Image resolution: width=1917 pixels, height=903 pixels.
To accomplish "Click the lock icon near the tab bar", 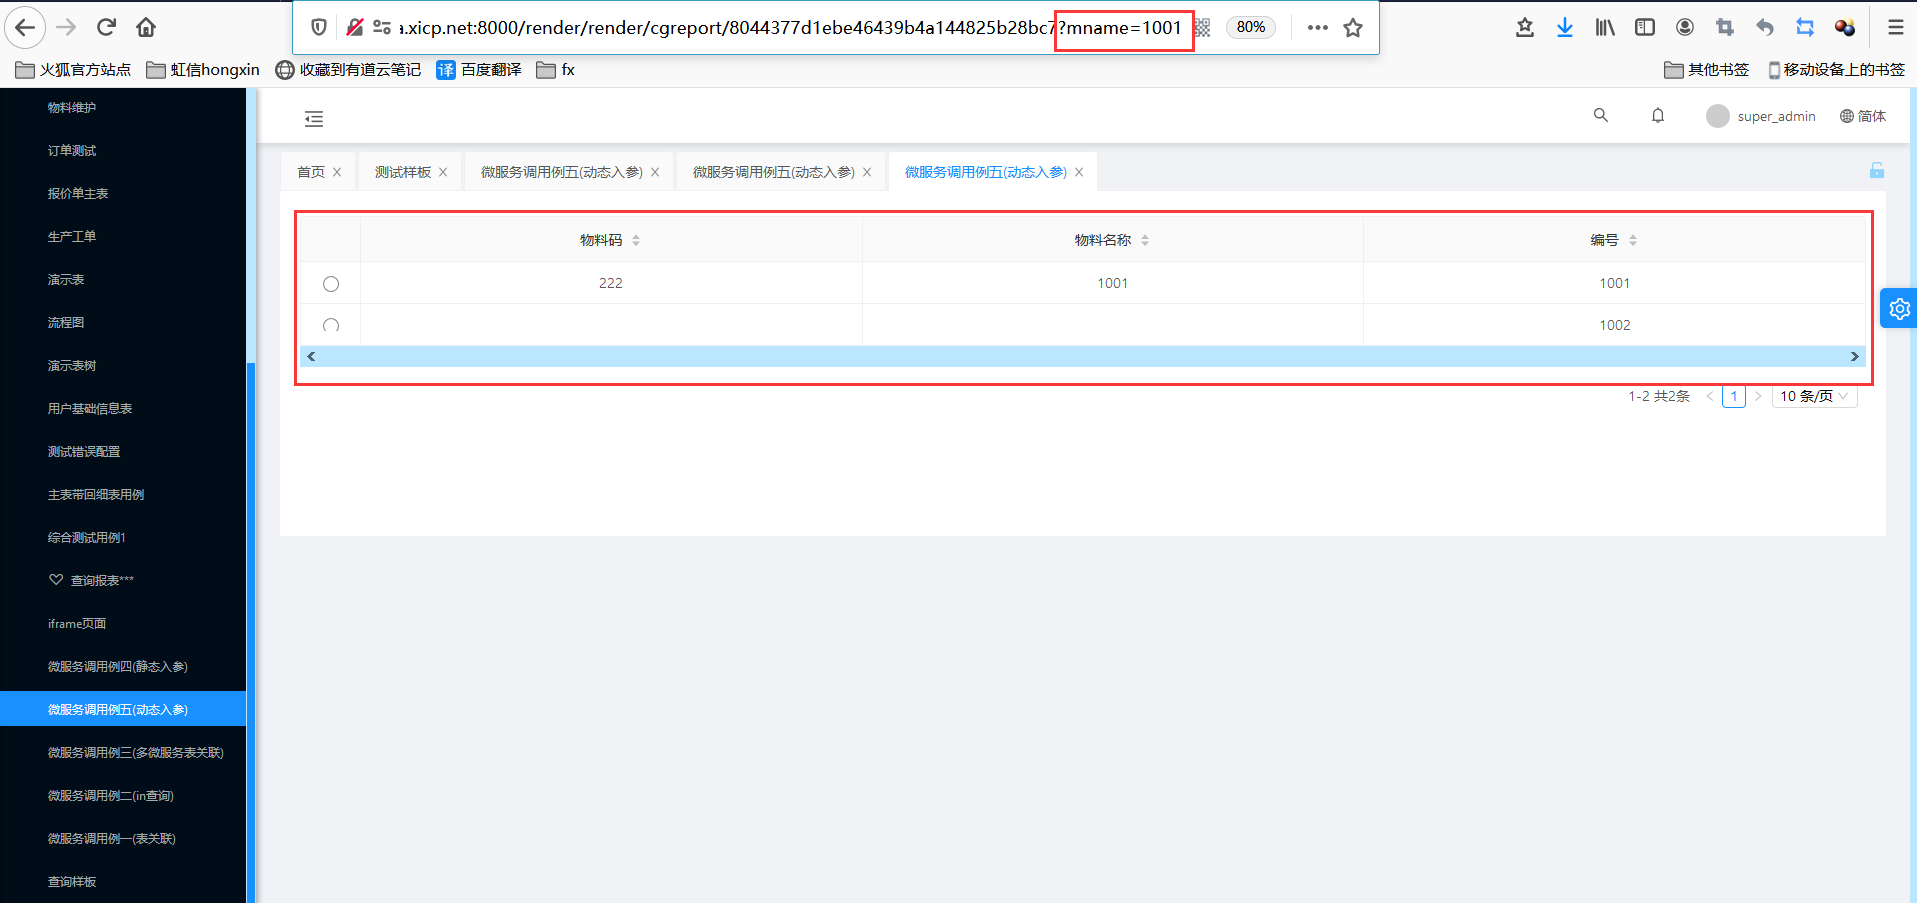I will pyautogui.click(x=1876, y=170).
